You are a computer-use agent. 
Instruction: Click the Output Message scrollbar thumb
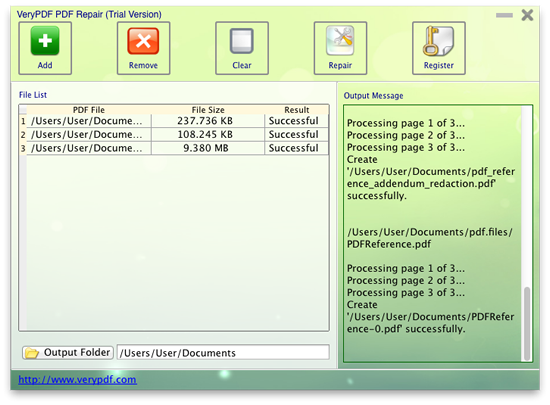click(526, 324)
